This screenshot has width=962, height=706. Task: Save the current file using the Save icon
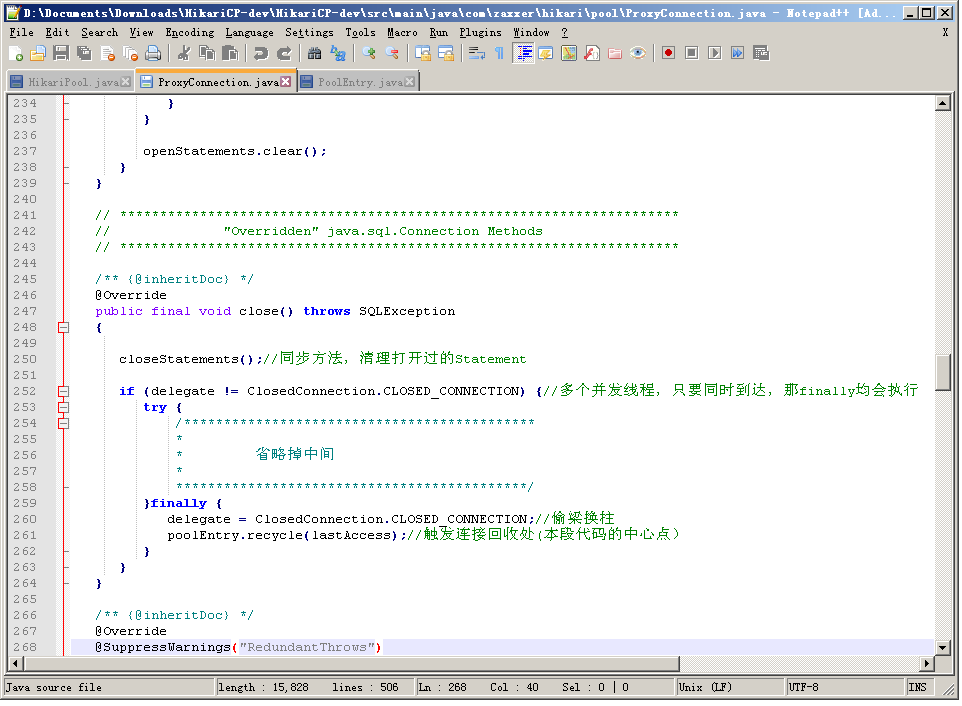point(61,54)
